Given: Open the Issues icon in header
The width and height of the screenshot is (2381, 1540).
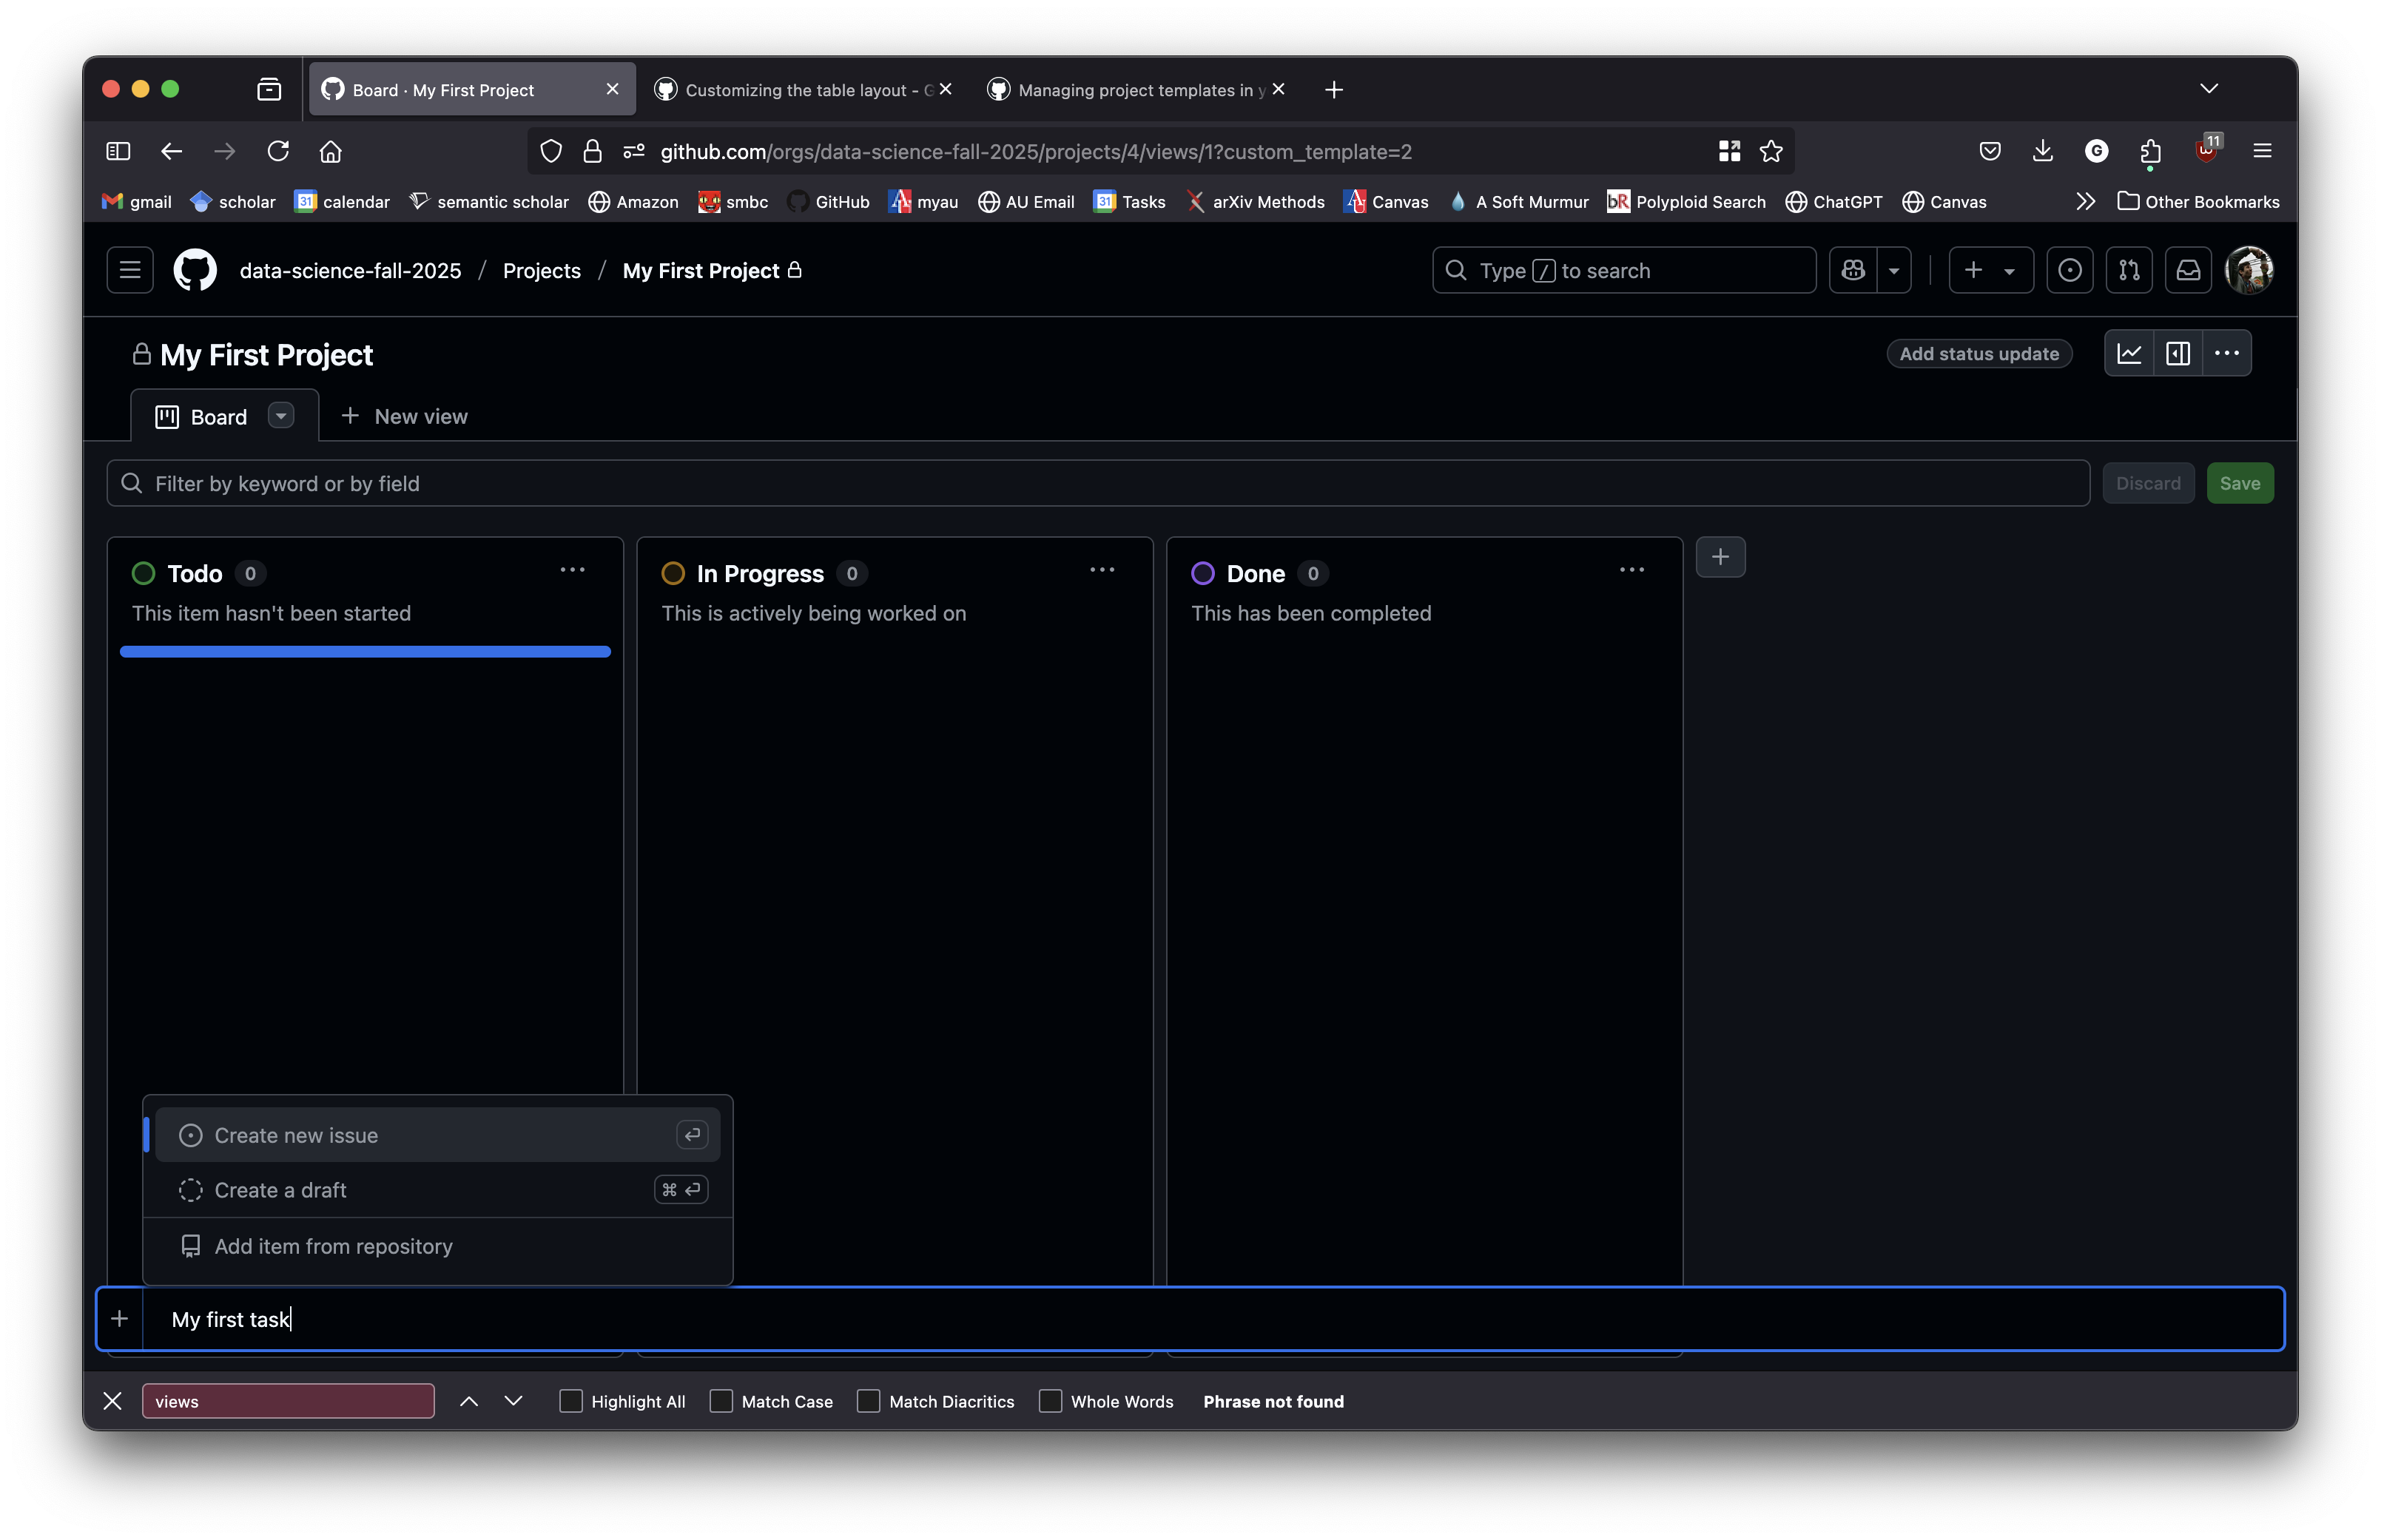Looking at the screenshot, I should 2070,270.
